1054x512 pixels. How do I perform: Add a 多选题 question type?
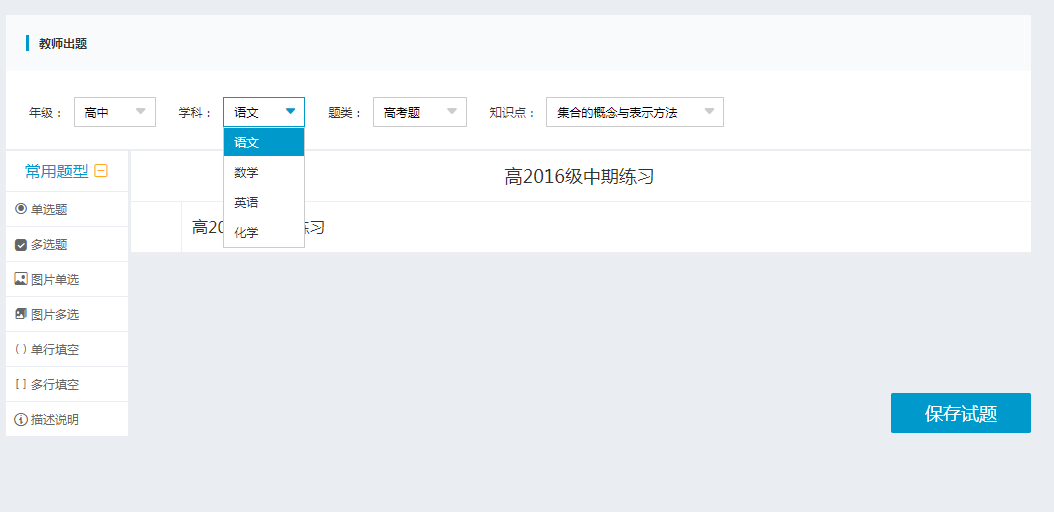pos(67,245)
